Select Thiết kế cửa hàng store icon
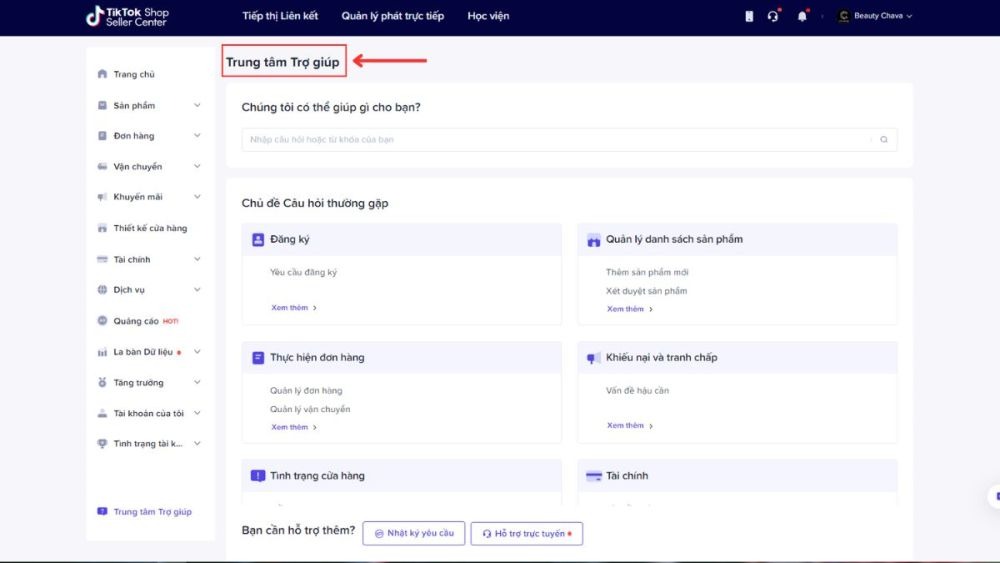The height and width of the screenshot is (563, 1000). point(102,228)
